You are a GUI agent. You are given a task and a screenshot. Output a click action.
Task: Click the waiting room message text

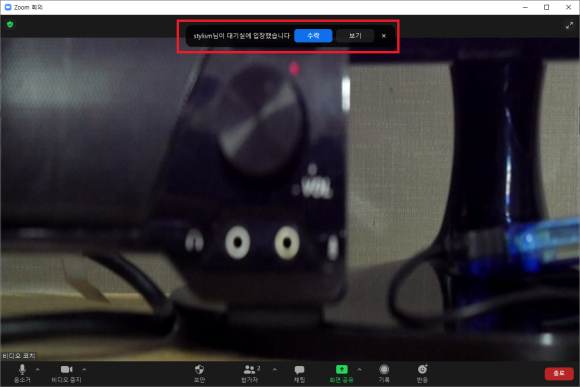[242, 36]
